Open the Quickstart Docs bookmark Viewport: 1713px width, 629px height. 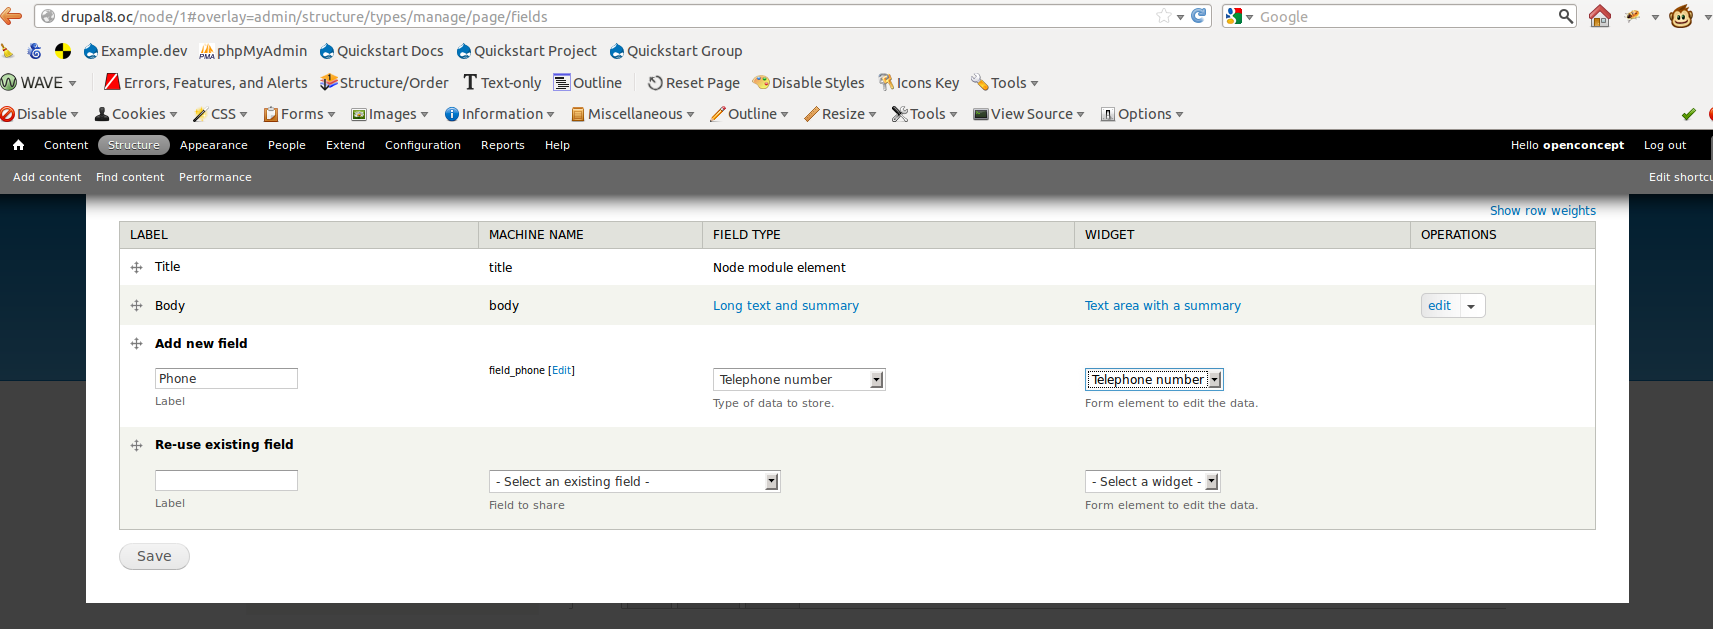click(381, 51)
